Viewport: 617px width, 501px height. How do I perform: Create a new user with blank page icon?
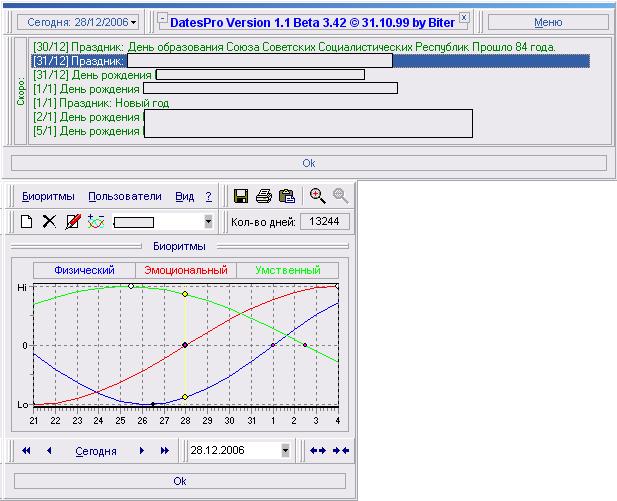click(28, 221)
